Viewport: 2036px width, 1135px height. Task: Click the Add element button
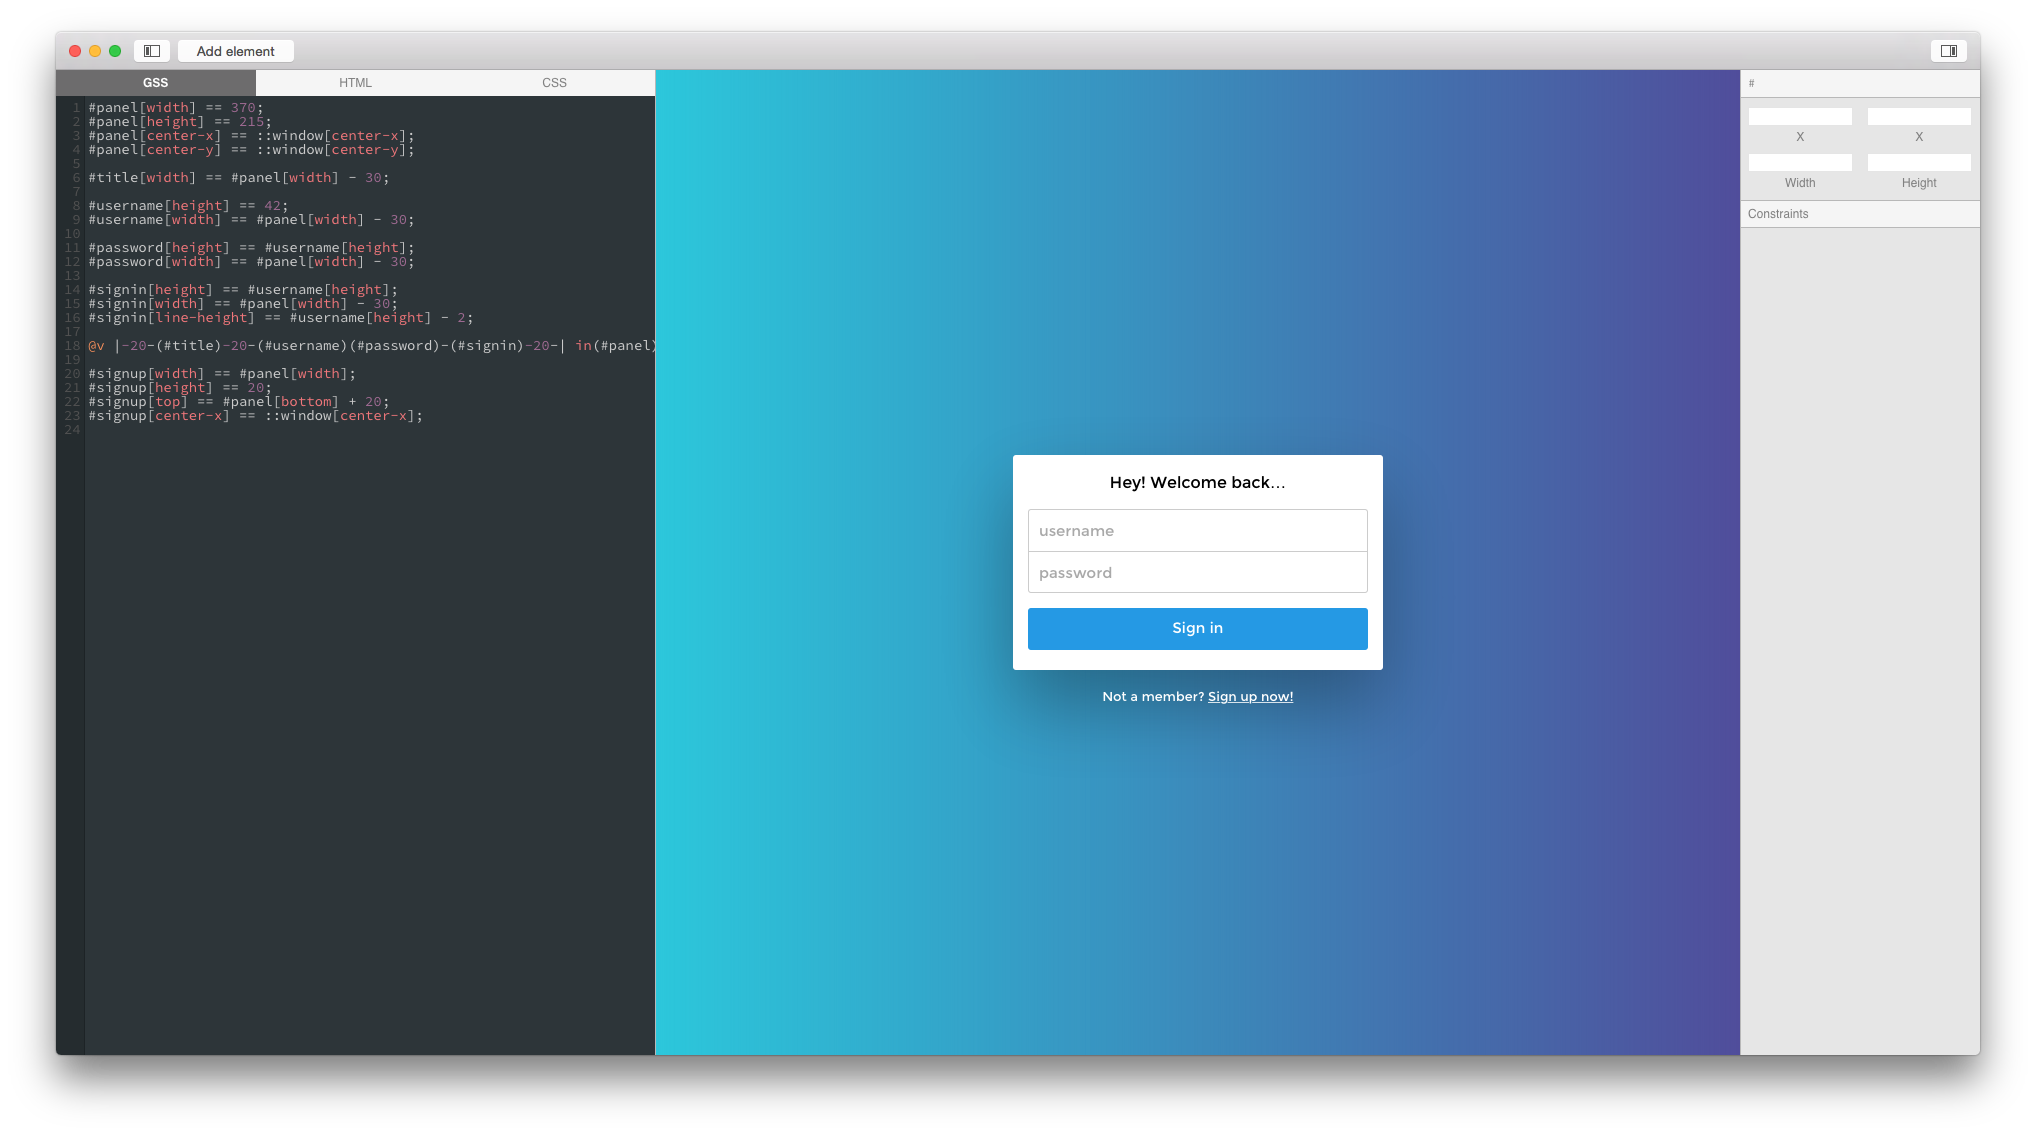click(x=235, y=51)
